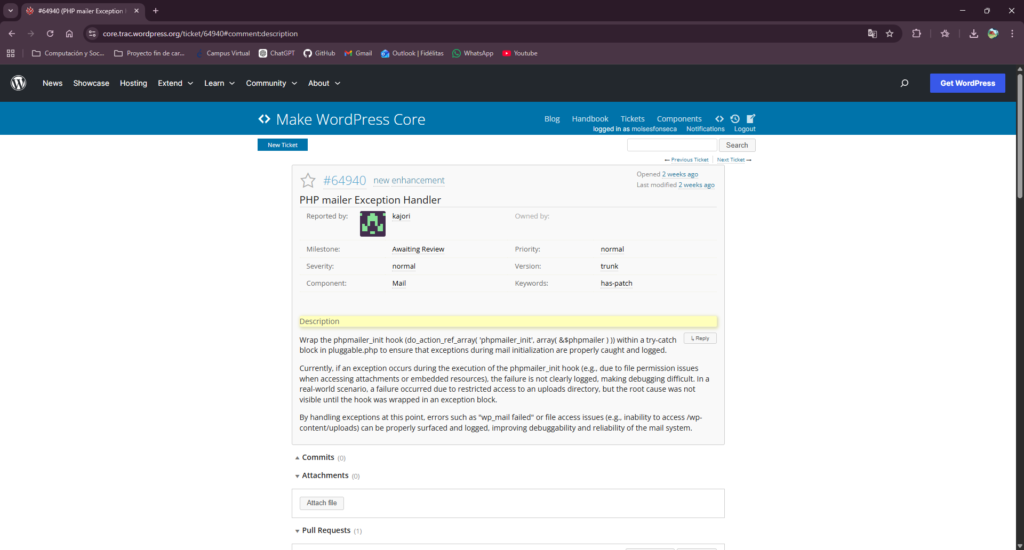Open the Computación y Soc... bookmark folder

(x=68, y=54)
